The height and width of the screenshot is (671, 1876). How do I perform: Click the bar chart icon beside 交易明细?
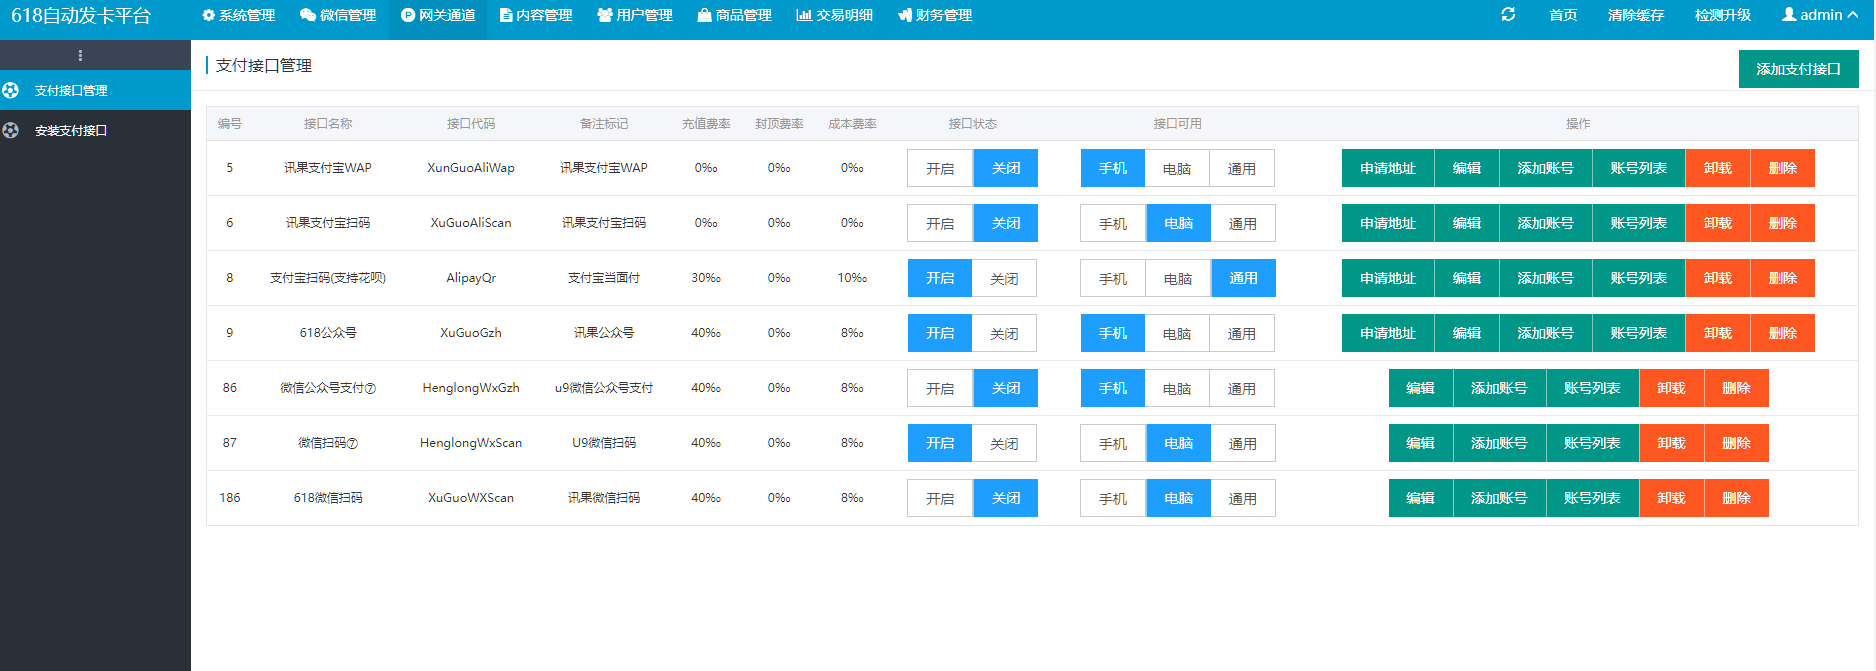(804, 15)
